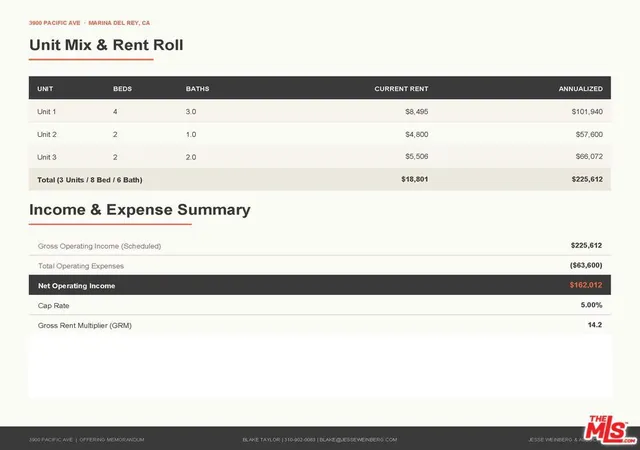Select the Unit 2 row label
The height and width of the screenshot is (450, 640).
[x=47, y=134]
